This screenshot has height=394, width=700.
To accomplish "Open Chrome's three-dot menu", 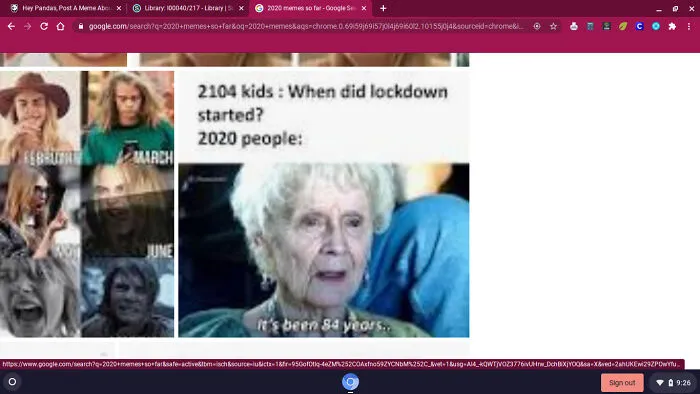I will (x=689, y=26).
